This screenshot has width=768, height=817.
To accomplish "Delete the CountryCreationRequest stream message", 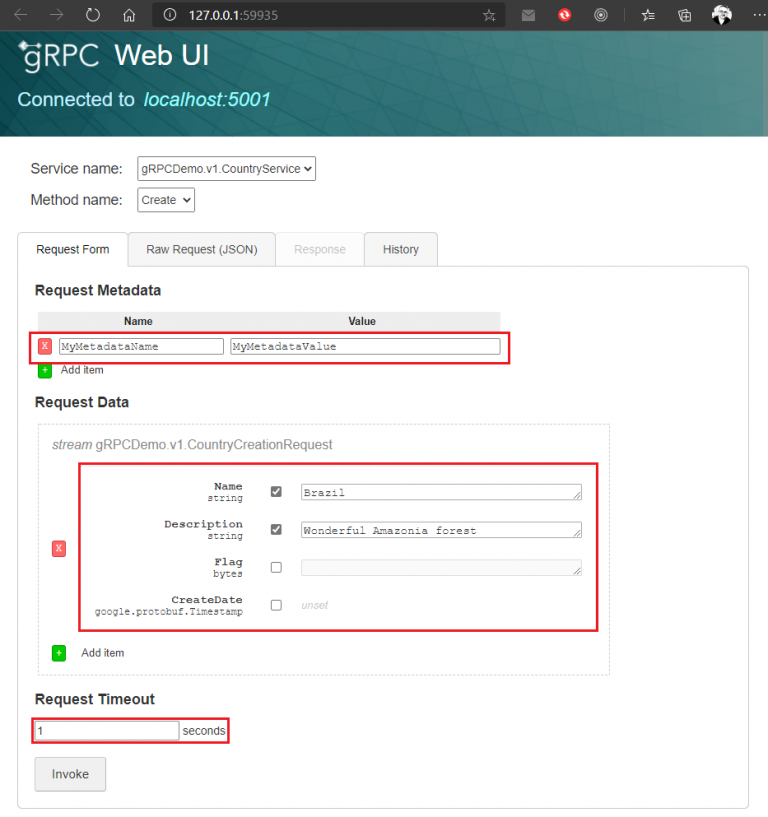I will pos(59,548).
